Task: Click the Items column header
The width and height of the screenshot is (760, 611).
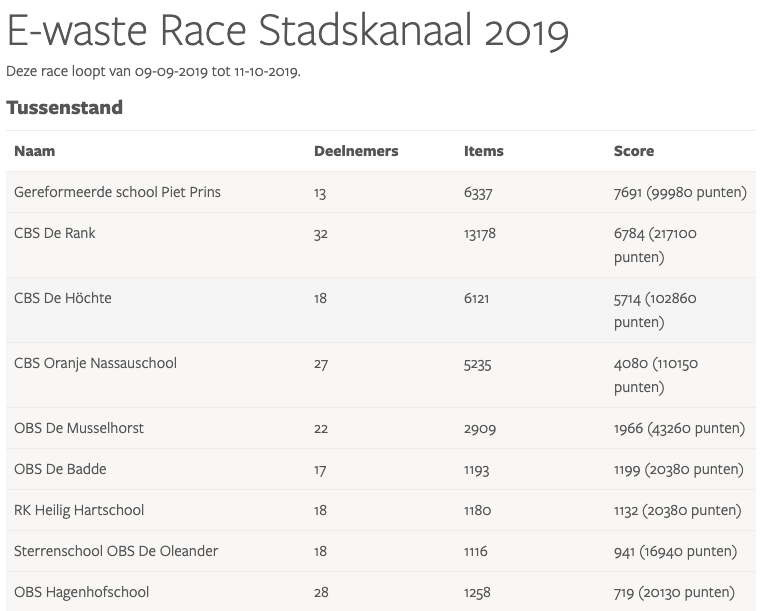Action: point(484,151)
